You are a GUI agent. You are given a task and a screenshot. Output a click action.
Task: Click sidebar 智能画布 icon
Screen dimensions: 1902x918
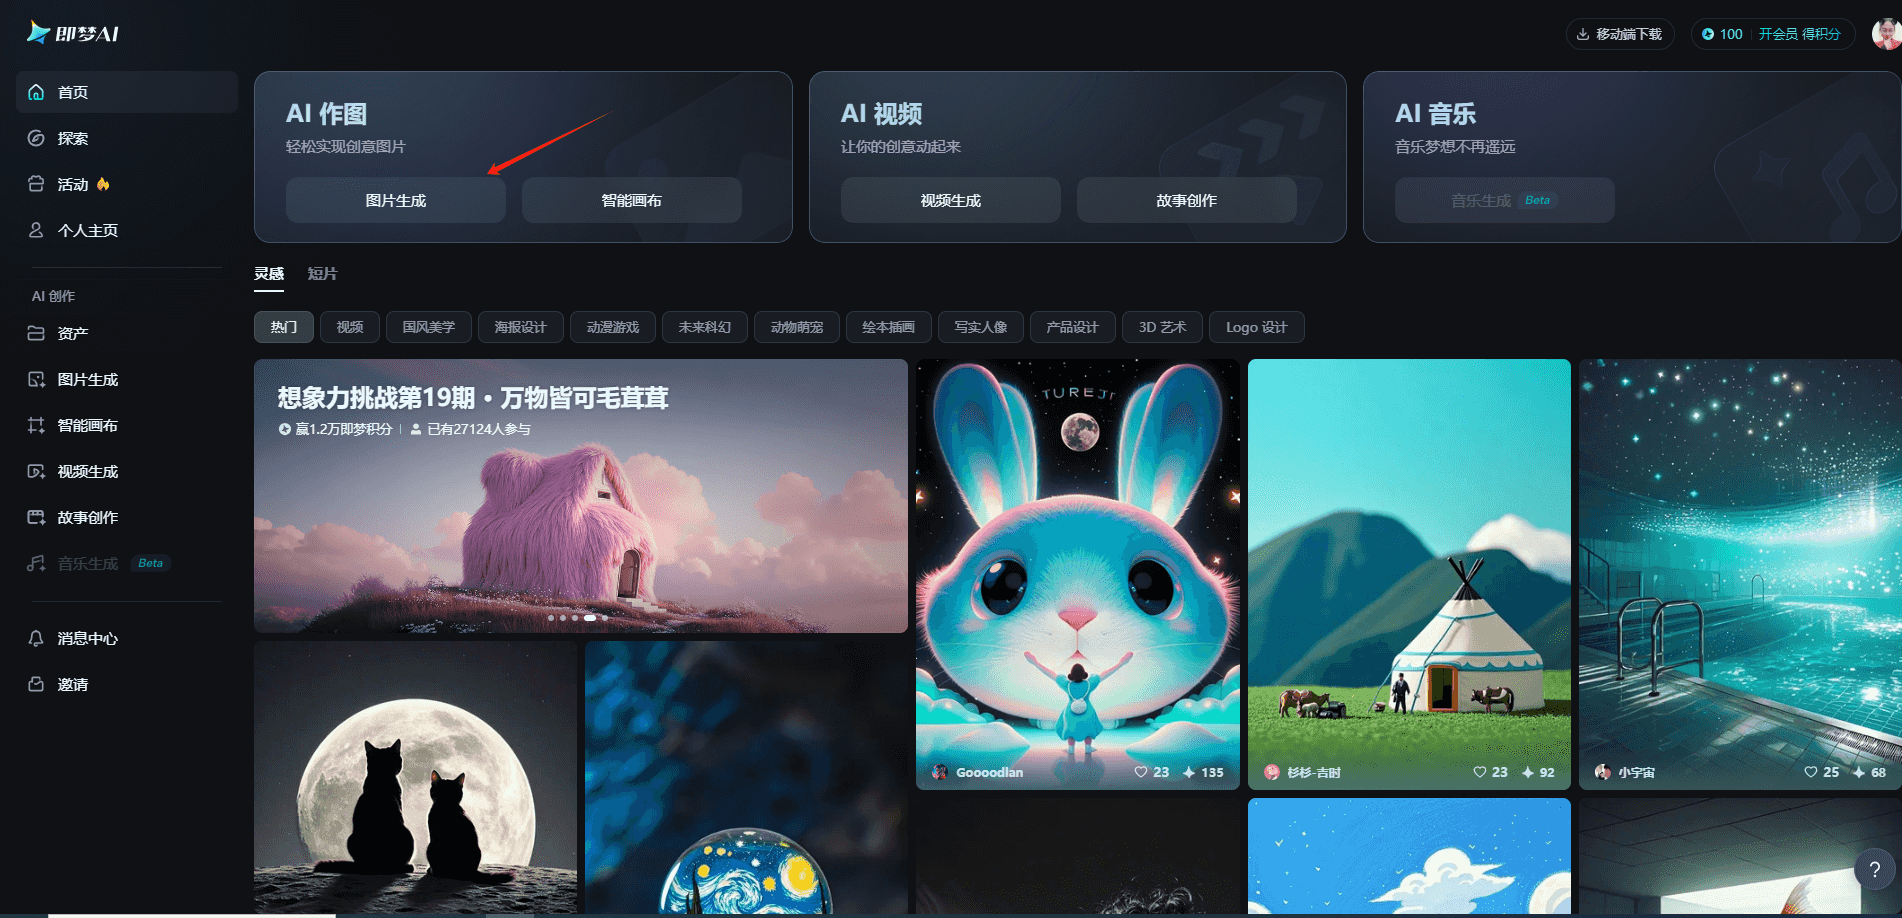pyautogui.click(x=36, y=425)
